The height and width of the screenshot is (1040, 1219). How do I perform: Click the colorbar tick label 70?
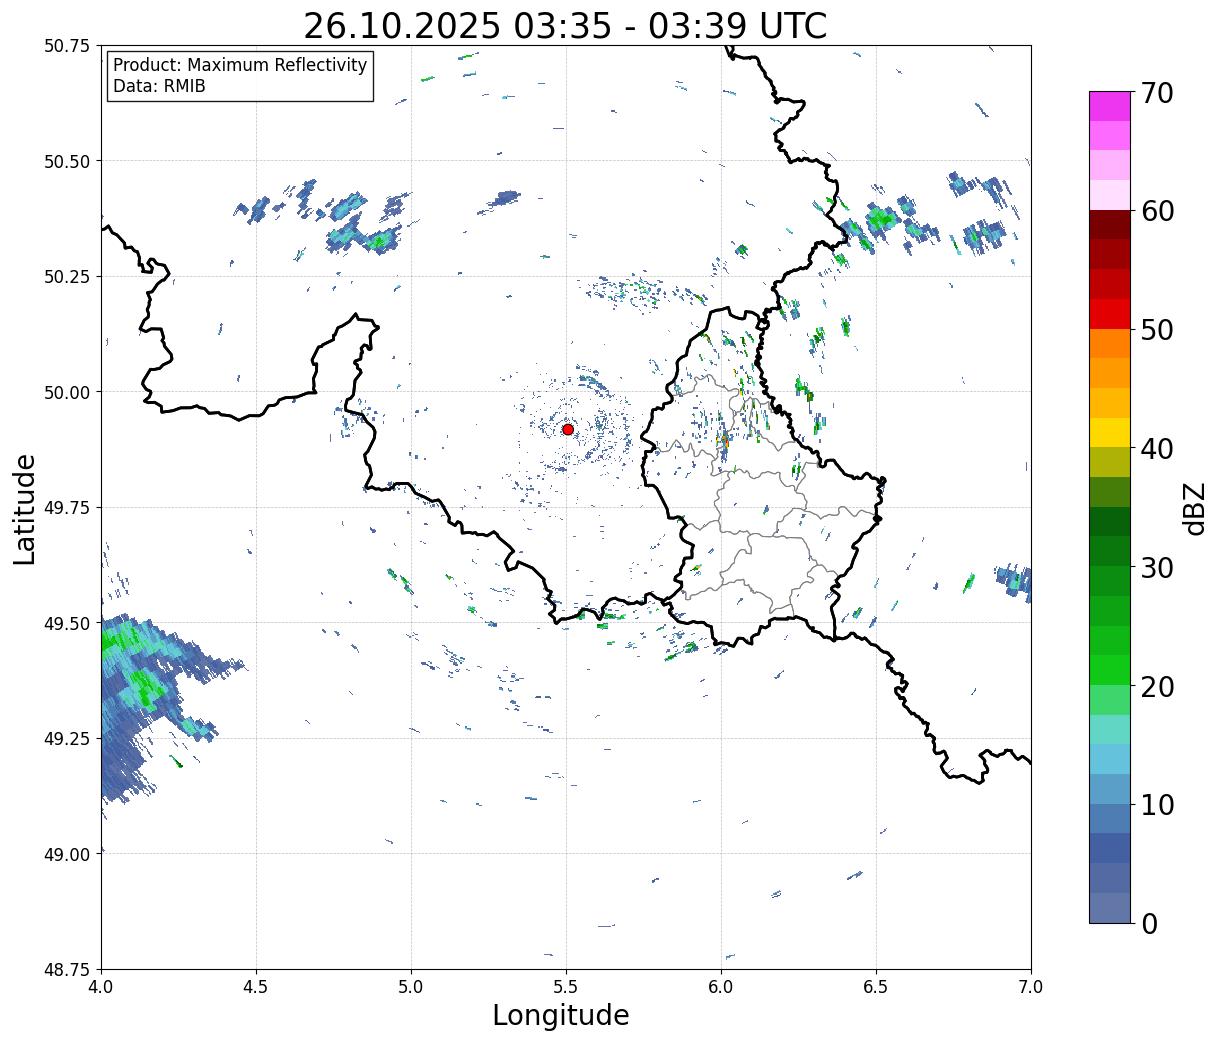click(x=1157, y=93)
